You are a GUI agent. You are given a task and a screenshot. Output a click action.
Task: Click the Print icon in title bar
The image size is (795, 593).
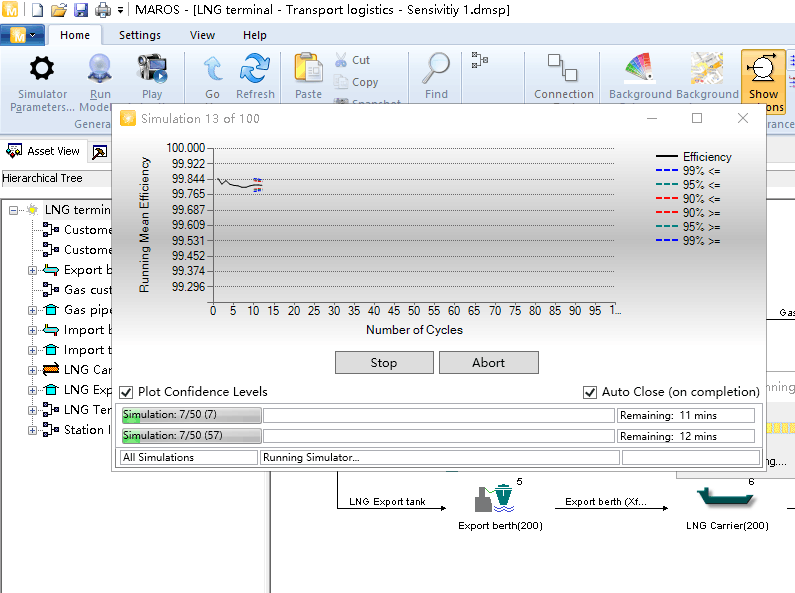coord(103,10)
